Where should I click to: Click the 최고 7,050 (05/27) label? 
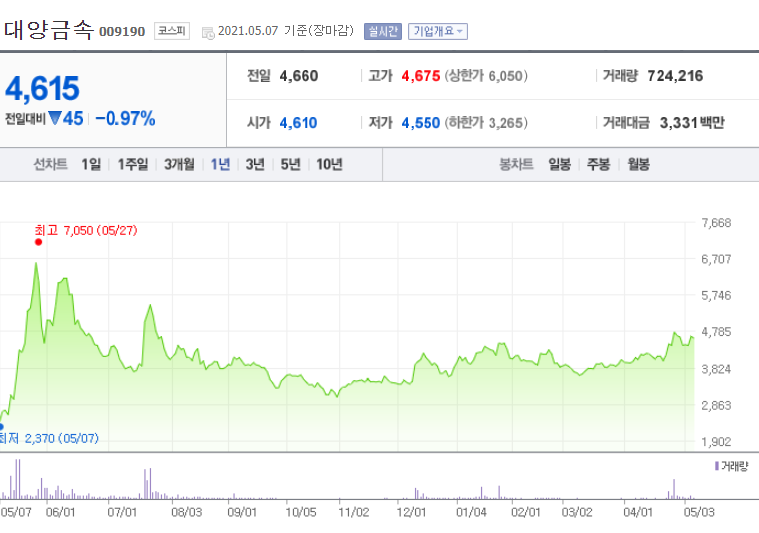pos(86,230)
